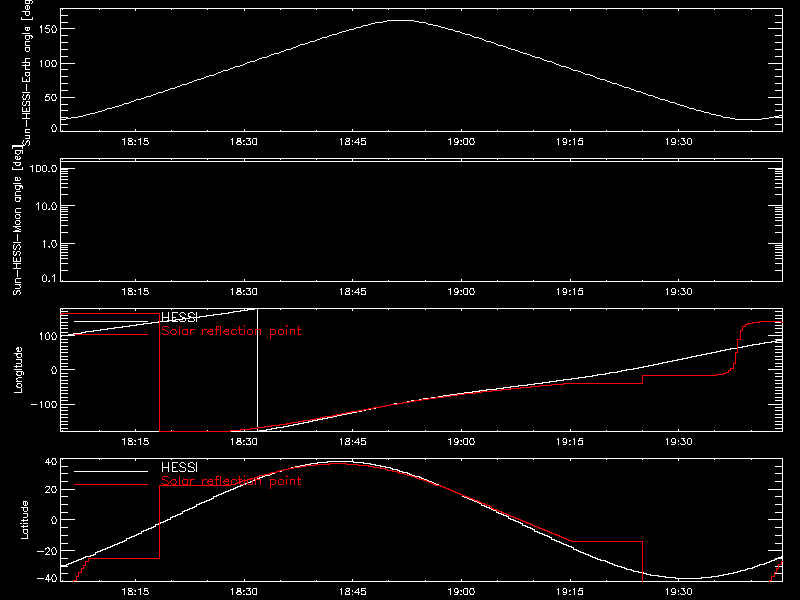Click 18:45 under the Earth angle plot
The width and height of the screenshot is (800, 600).
tap(353, 142)
